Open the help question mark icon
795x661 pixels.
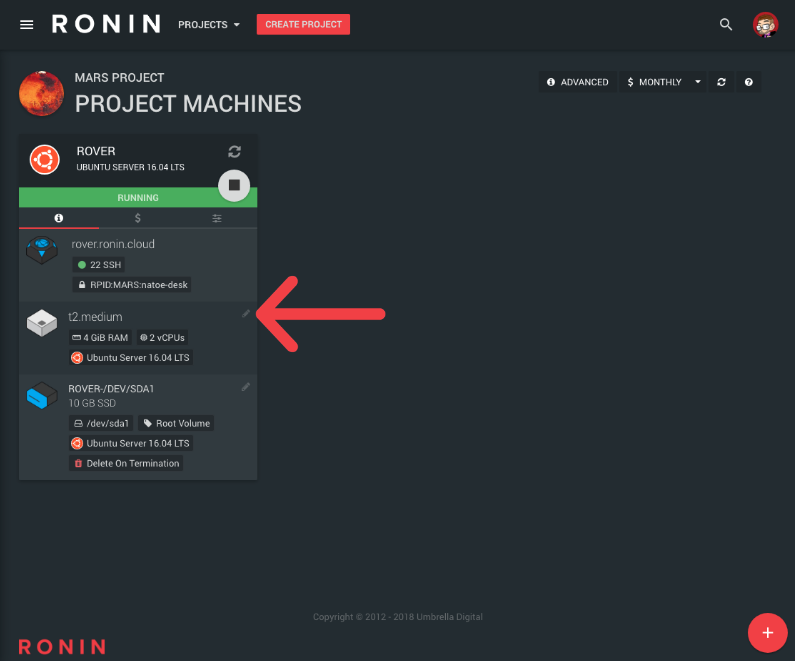click(x=748, y=82)
